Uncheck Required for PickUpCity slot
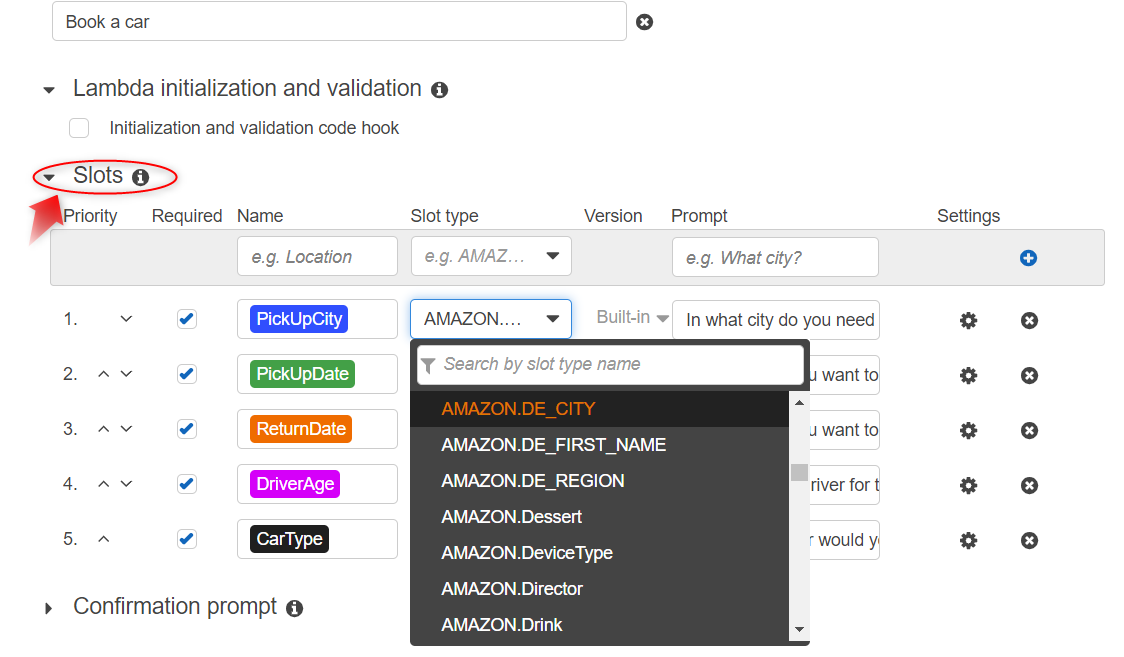Image resolution: width=1124 pixels, height=657 pixels. click(x=186, y=319)
